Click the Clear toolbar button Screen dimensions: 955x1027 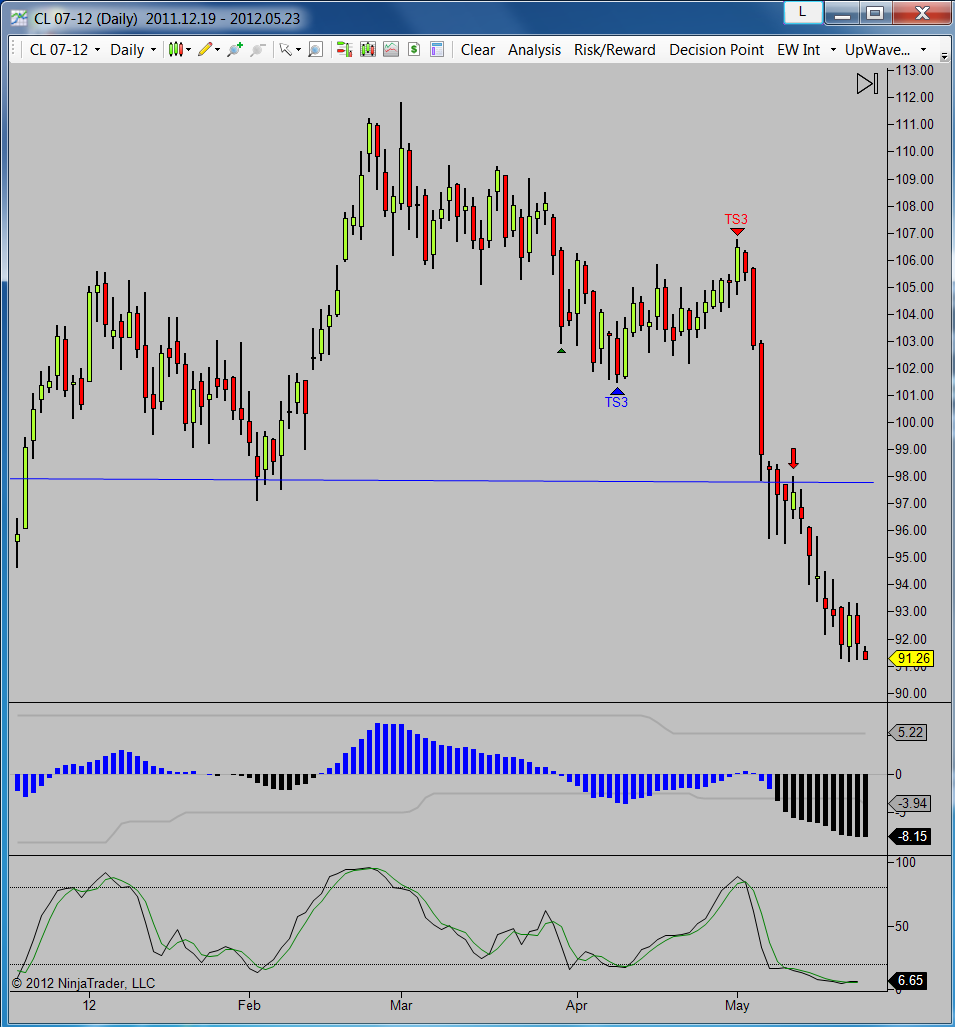pyautogui.click(x=478, y=50)
